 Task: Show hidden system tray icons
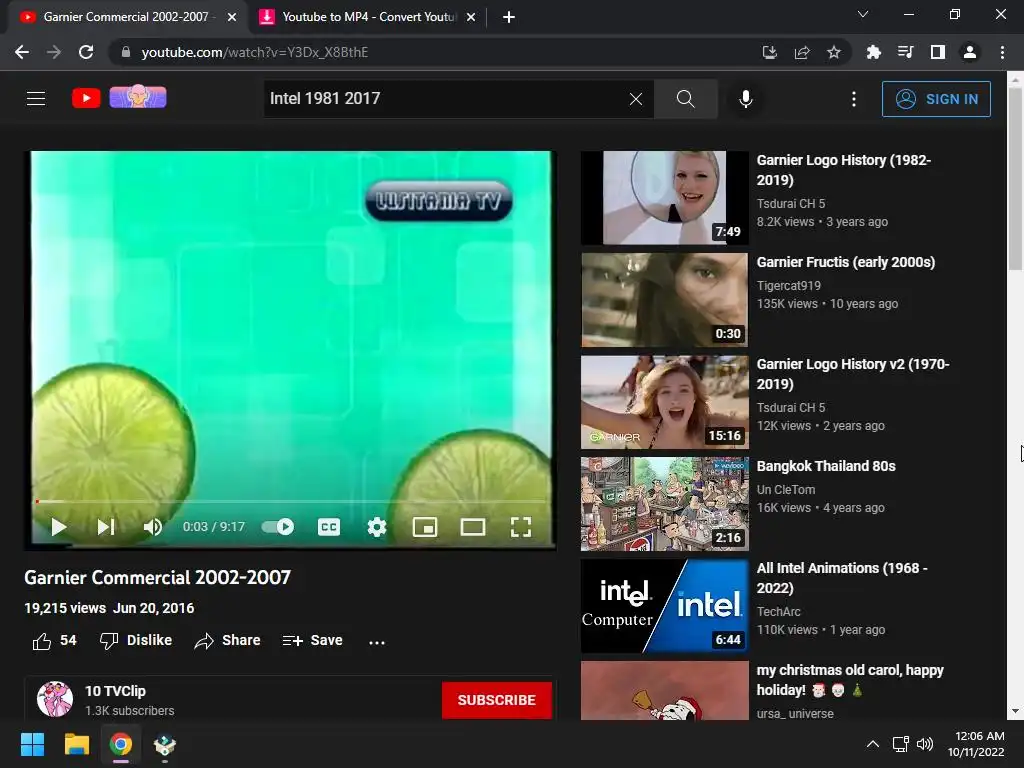coord(872,744)
